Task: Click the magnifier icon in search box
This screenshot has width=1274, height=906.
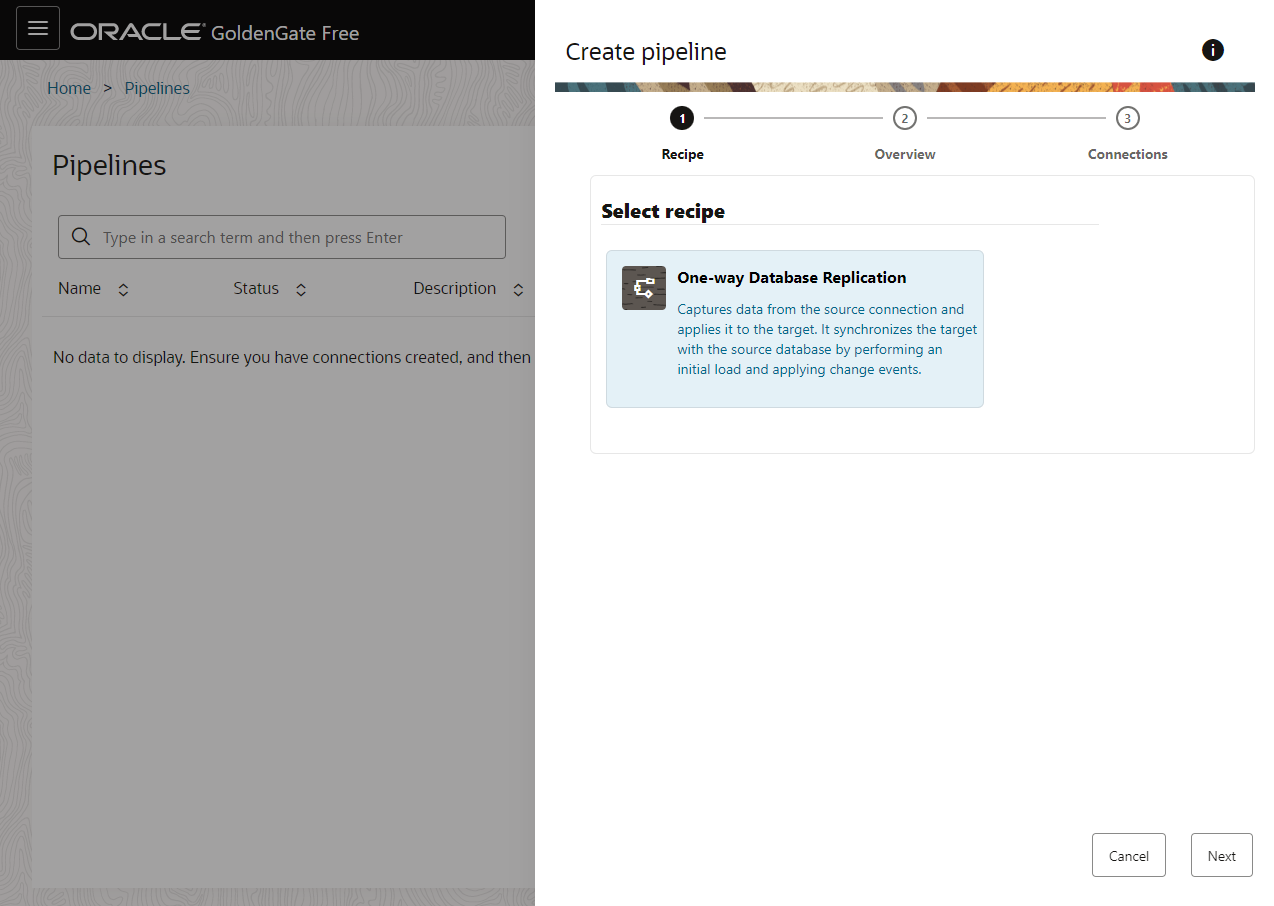Action: 81,237
